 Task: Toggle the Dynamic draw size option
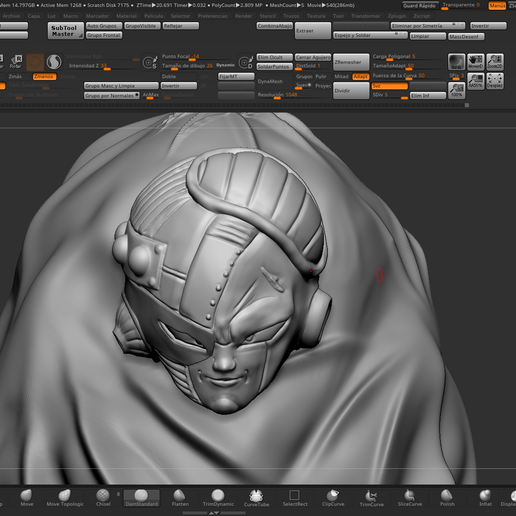(225, 65)
